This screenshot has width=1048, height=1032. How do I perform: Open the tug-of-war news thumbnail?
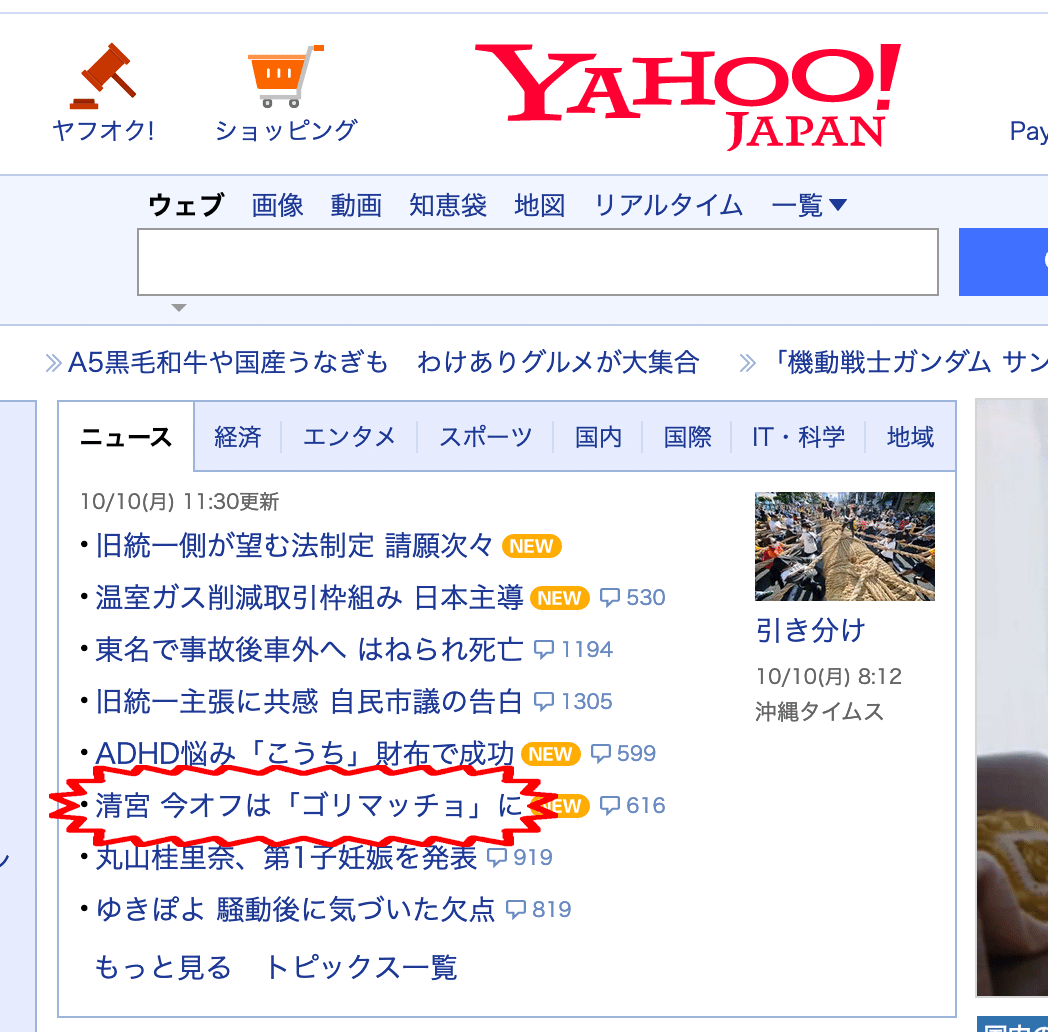coord(845,546)
